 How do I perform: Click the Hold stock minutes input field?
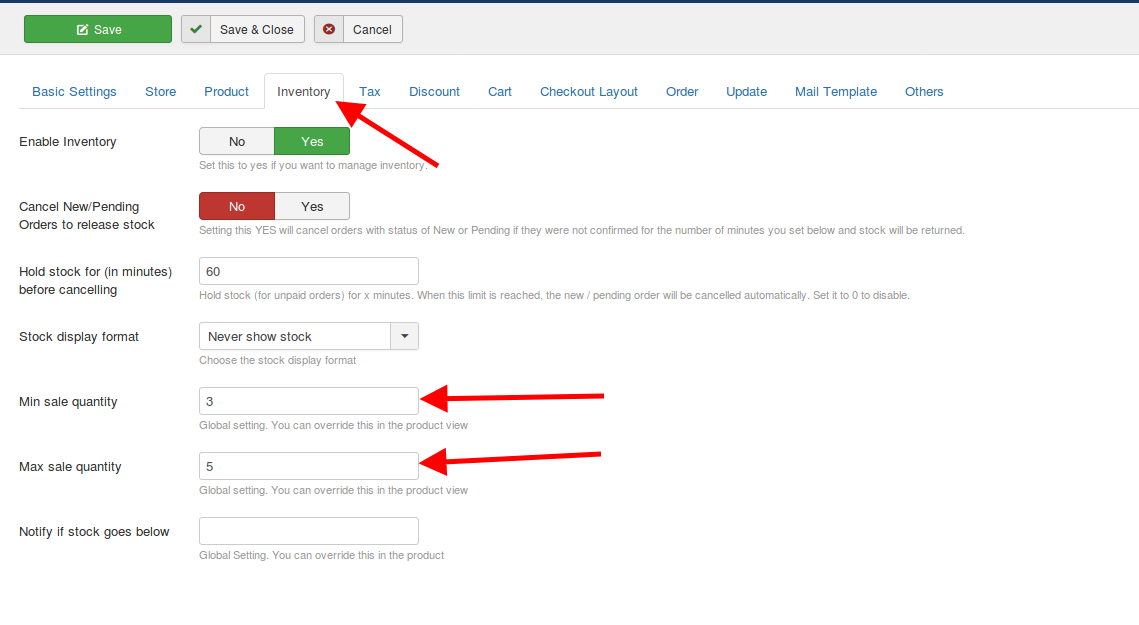coord(309,271)
